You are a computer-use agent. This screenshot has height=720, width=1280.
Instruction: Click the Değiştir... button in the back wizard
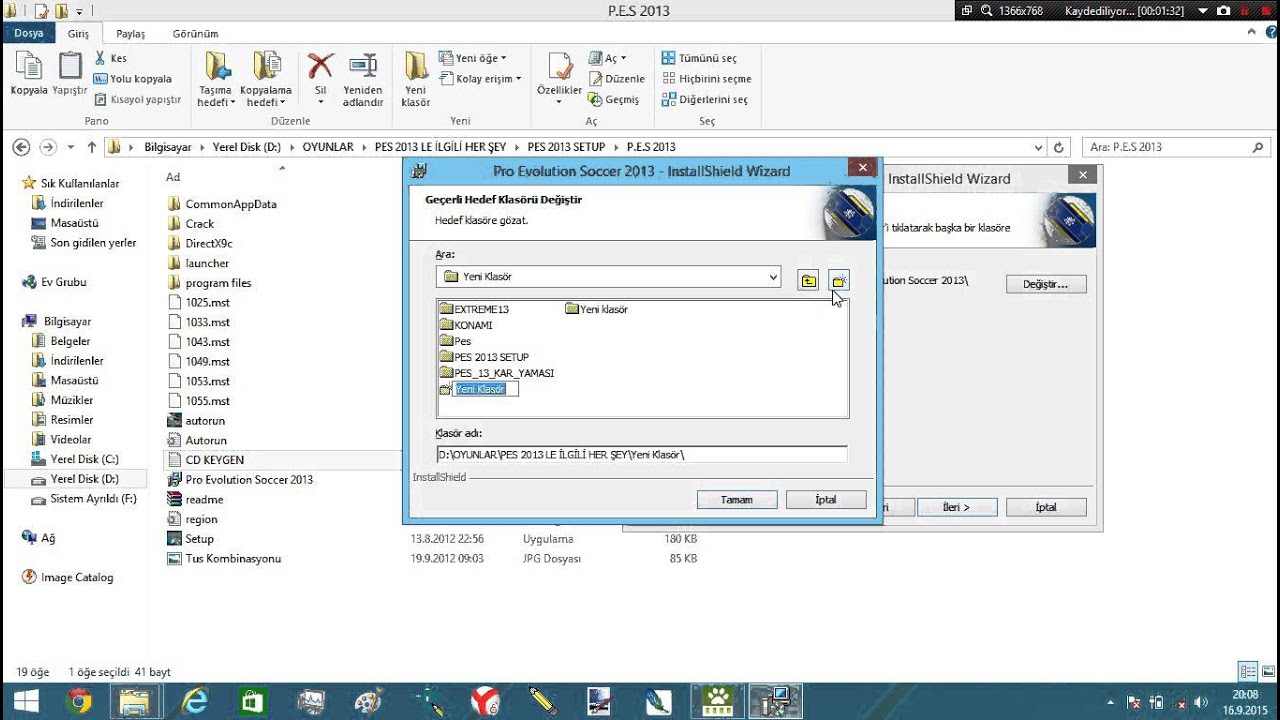point(1046,284)
